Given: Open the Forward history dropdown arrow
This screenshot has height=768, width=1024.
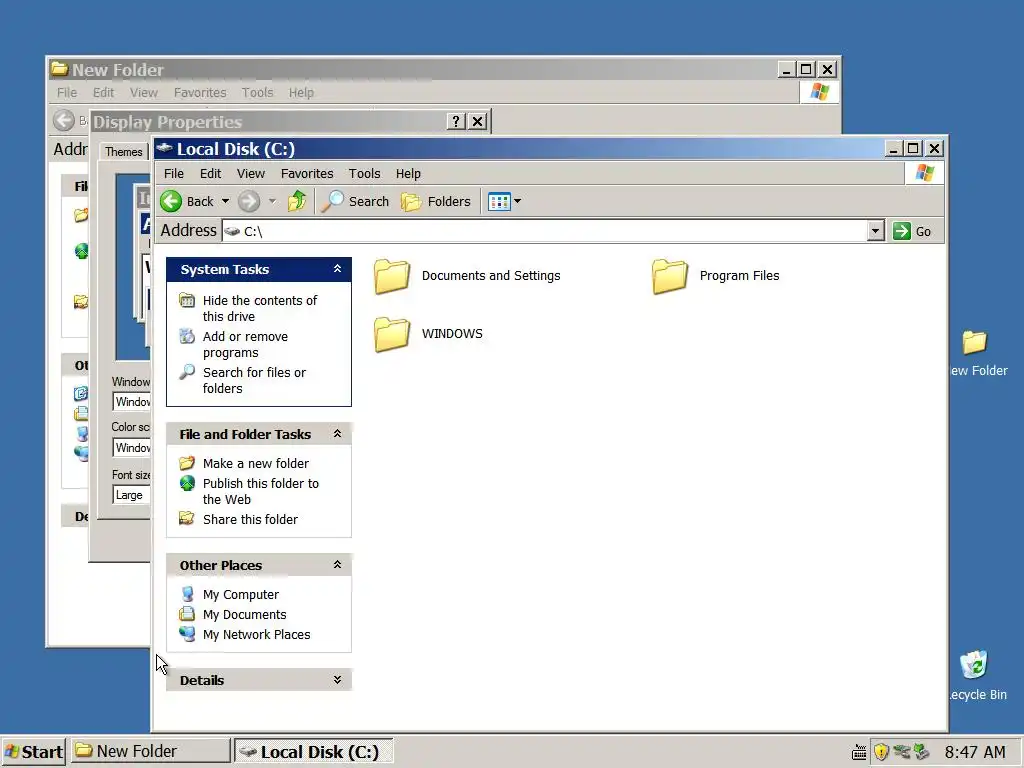Looking at the screenshot, I should (272, 201).
